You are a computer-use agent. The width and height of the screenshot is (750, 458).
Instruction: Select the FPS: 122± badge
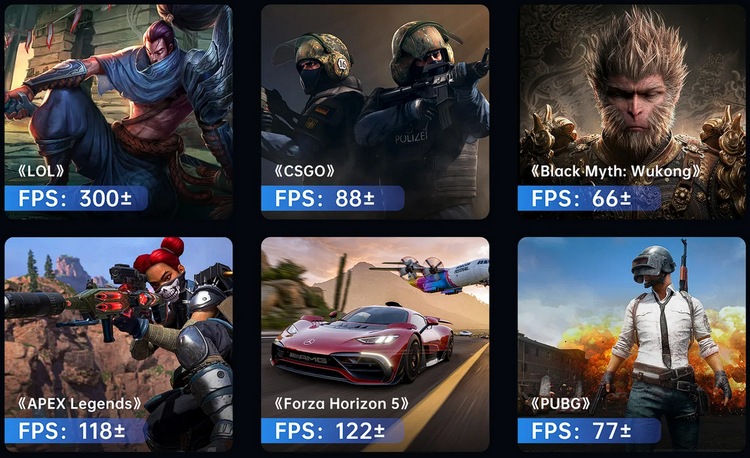[332, 431]
